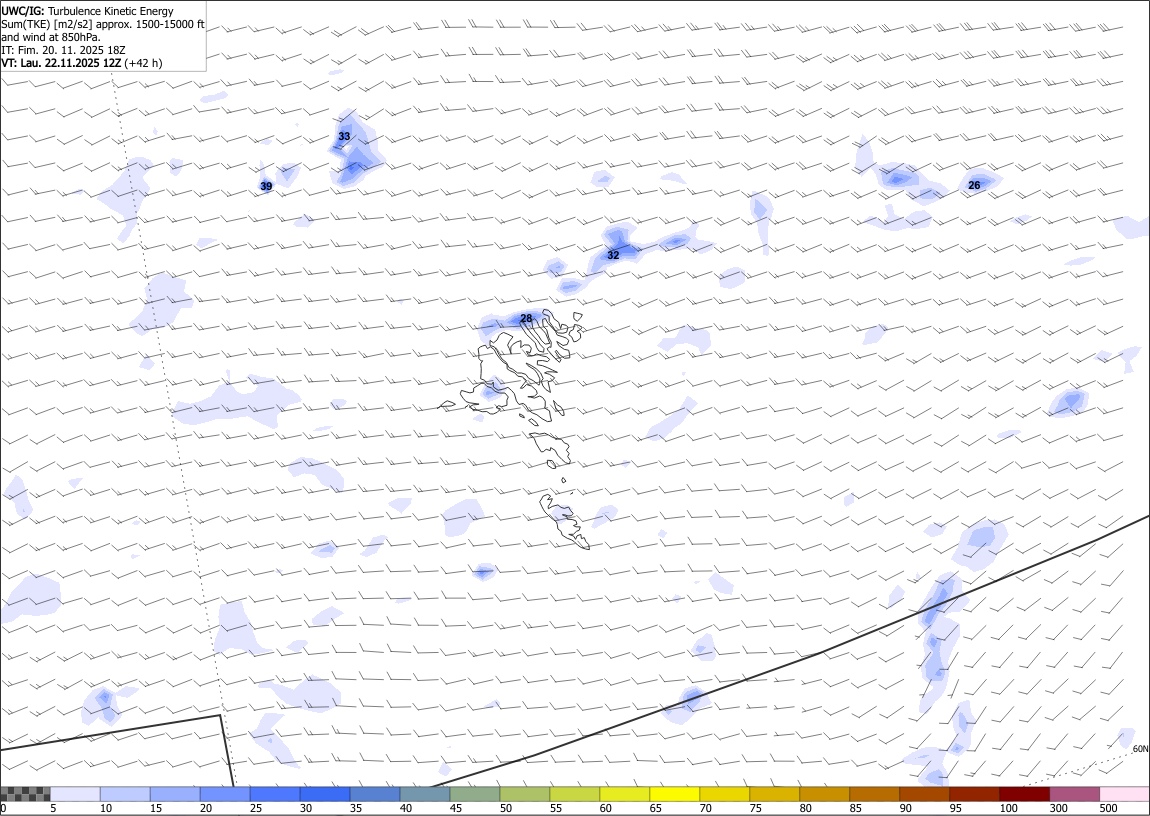Select the 300-500 mauve legend swatch
Screen dimensions: 1150x816
[x=1074, y=794]
